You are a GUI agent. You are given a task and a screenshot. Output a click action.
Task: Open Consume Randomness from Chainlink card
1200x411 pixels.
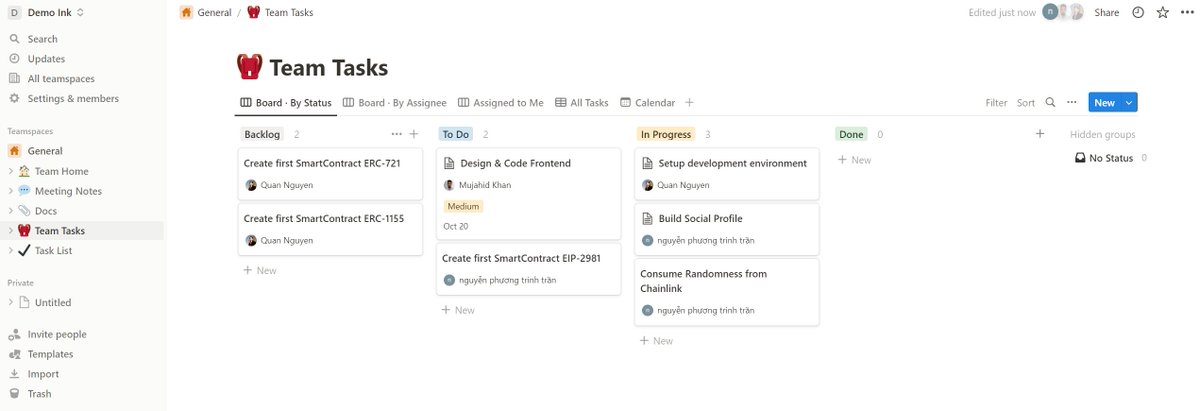(726, 292)
